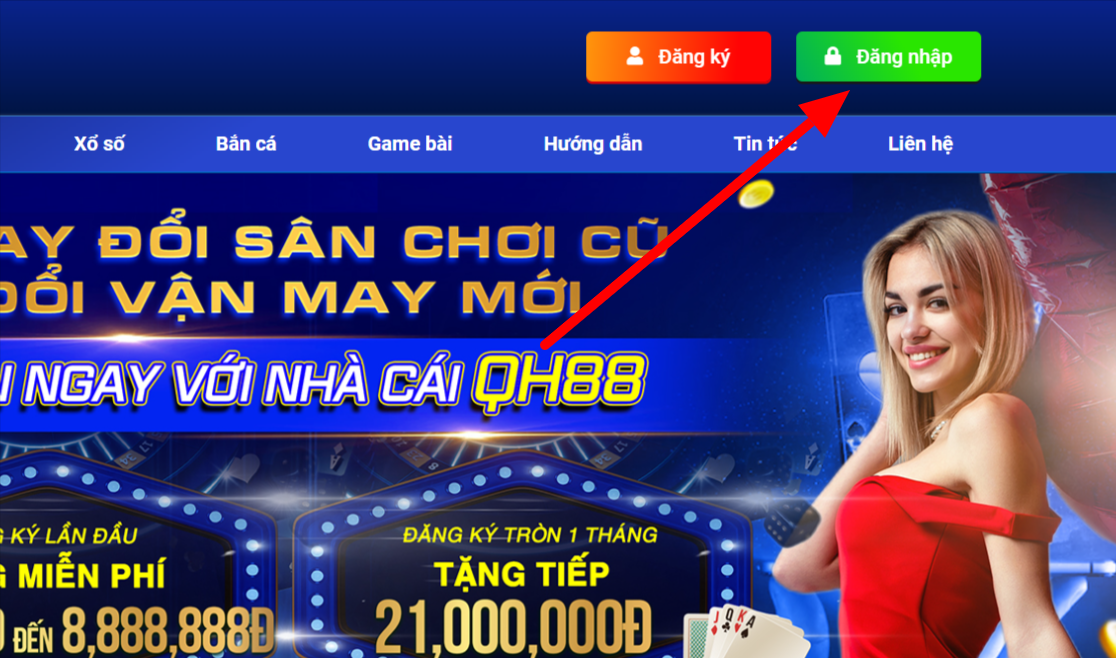Click the ĐỔI SÂN CHƠI CŨ headline text
Image resolution: width=1116 pixels, height=658 pixels.
[335, 242]
